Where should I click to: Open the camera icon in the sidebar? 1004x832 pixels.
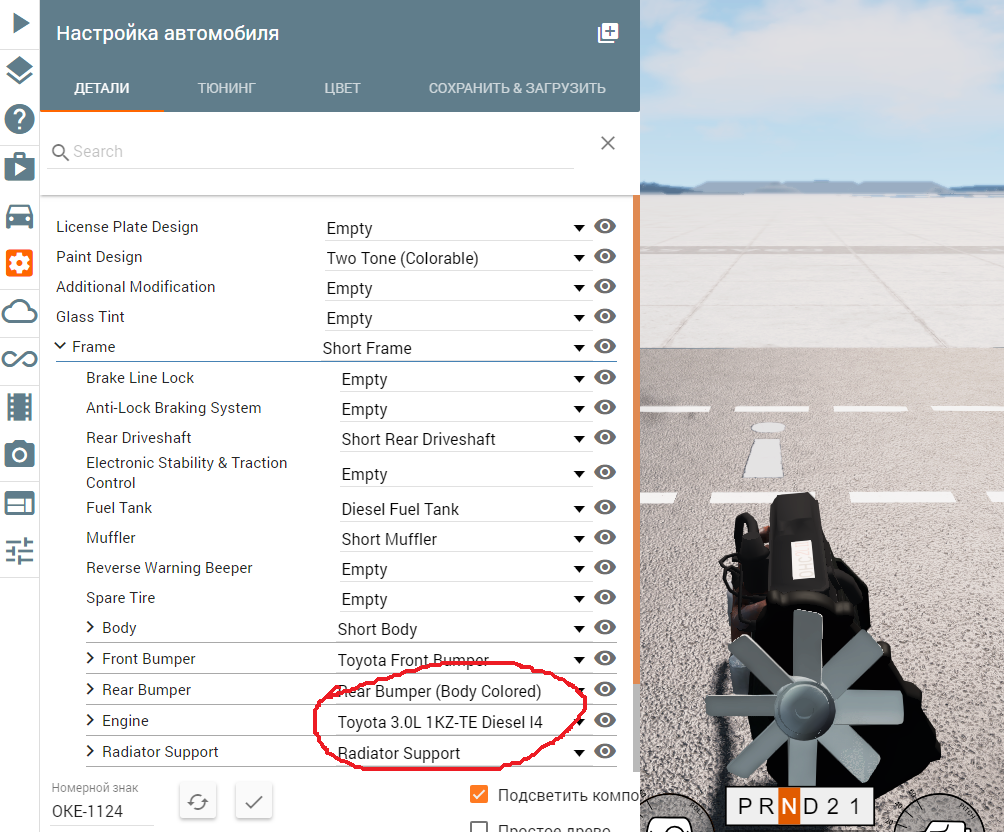20,454
